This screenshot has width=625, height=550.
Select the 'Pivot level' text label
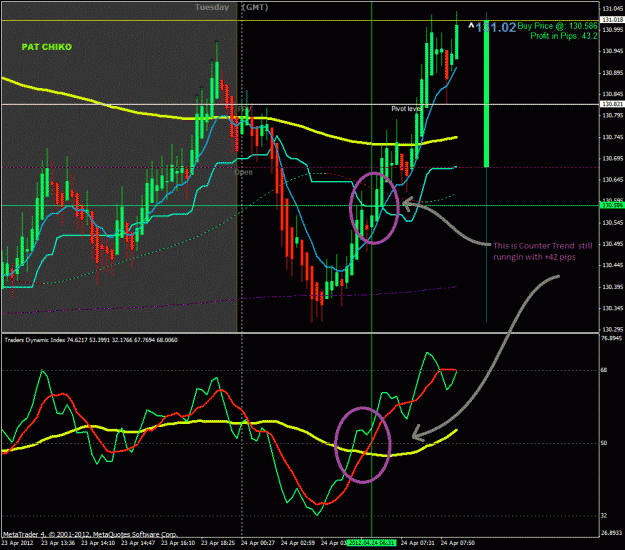click(x=406, y=109)
